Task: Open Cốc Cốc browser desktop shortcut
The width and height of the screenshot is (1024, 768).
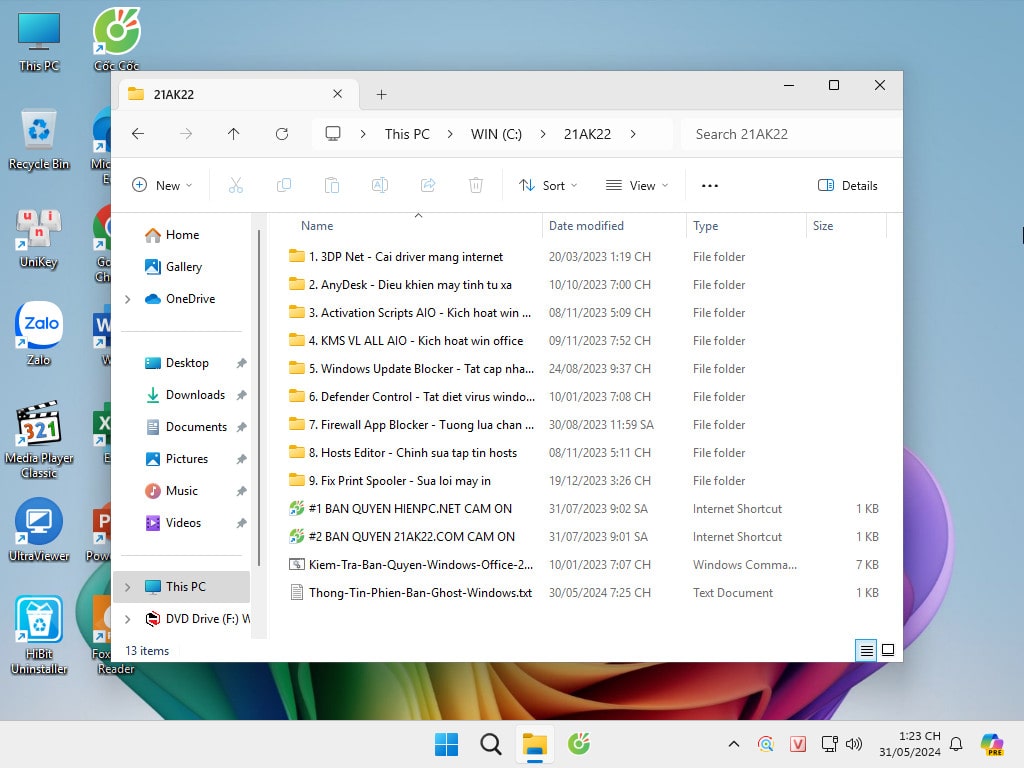Action: [116, 40]
